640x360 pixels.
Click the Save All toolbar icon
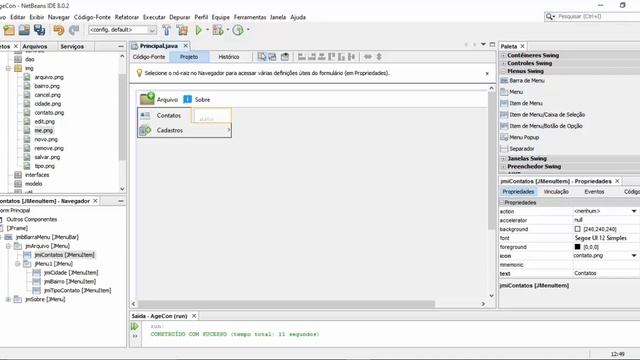pyautogui.click(x=40, y=30)
